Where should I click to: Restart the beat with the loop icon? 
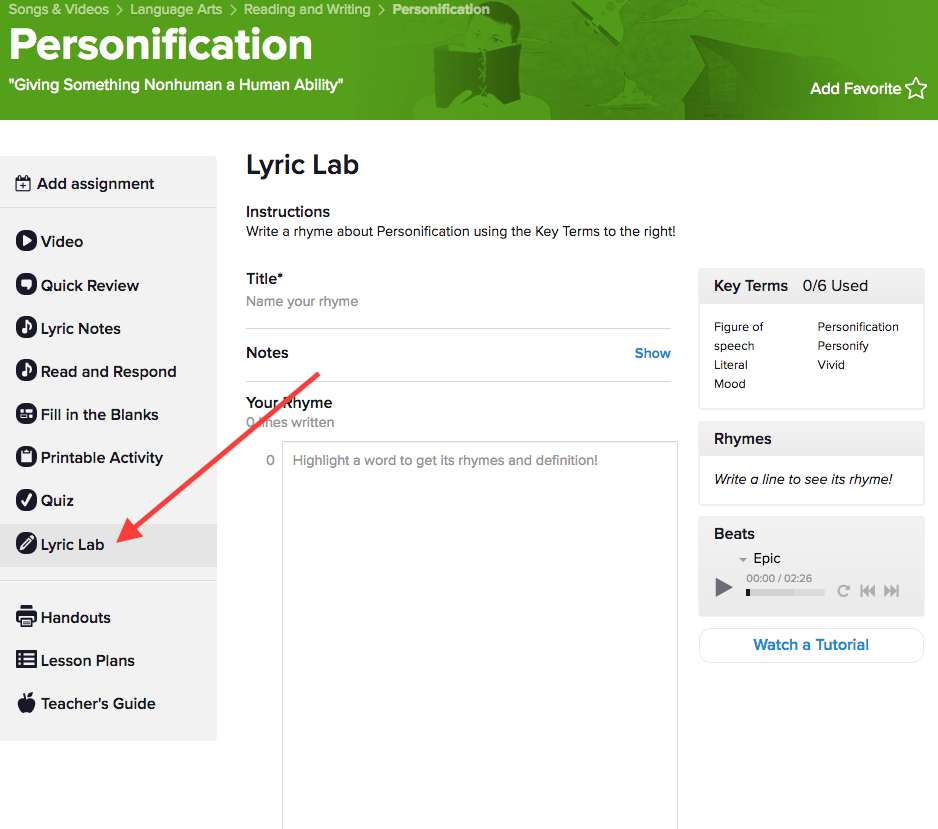coord(843,591)
